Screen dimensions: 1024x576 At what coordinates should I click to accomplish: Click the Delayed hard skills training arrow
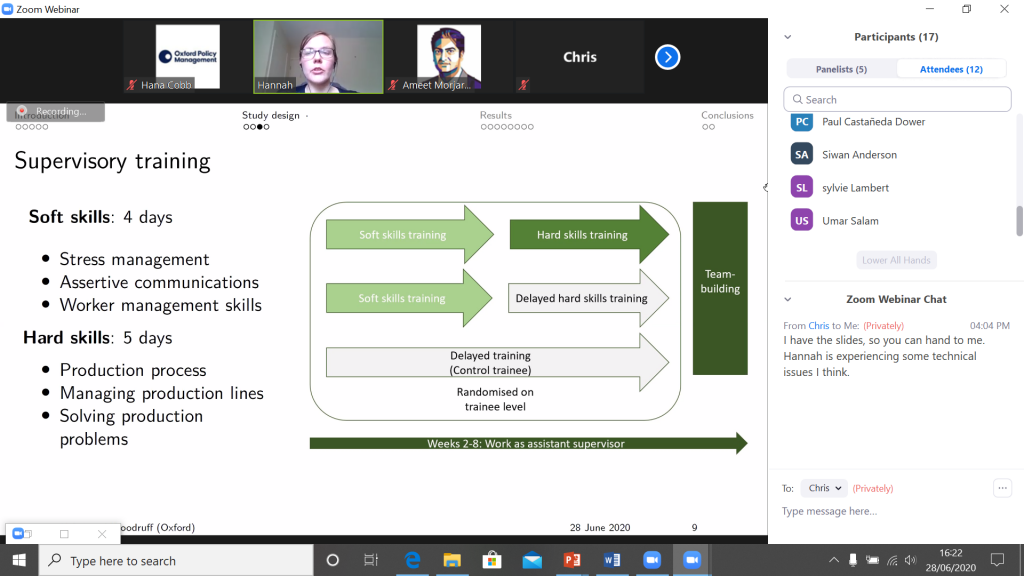coord(588,298)
